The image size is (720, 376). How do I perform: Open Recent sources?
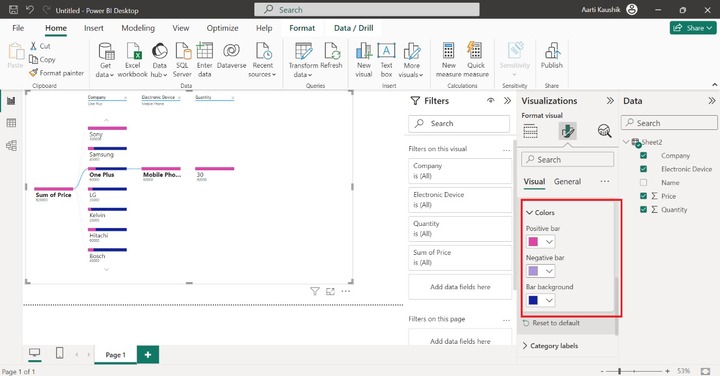coord(263,60)
